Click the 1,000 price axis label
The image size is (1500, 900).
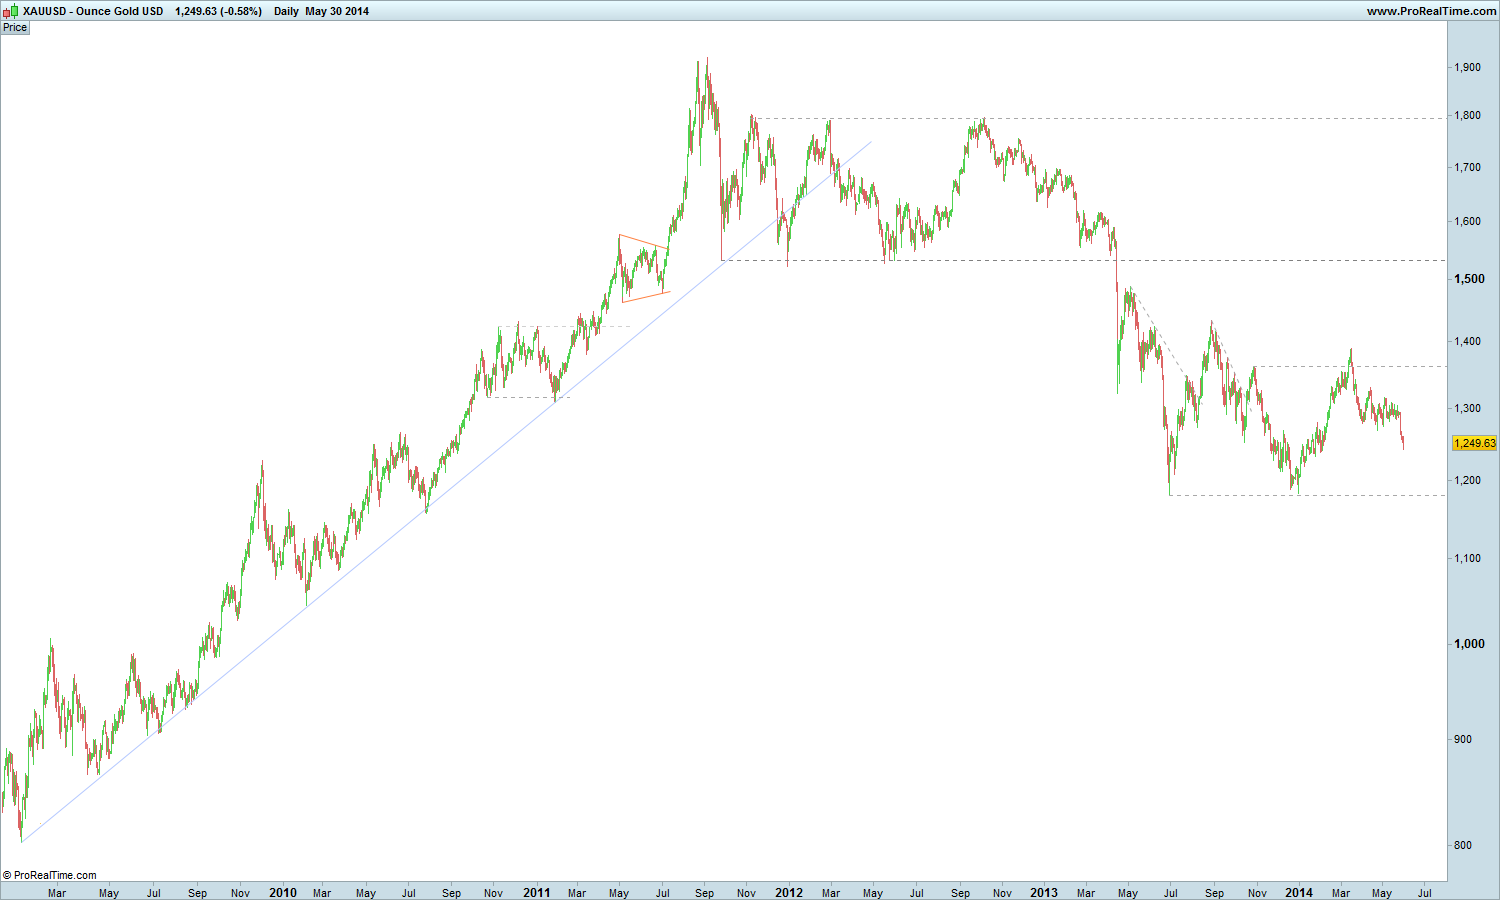pyautogui.click(x=1468, y=644)
